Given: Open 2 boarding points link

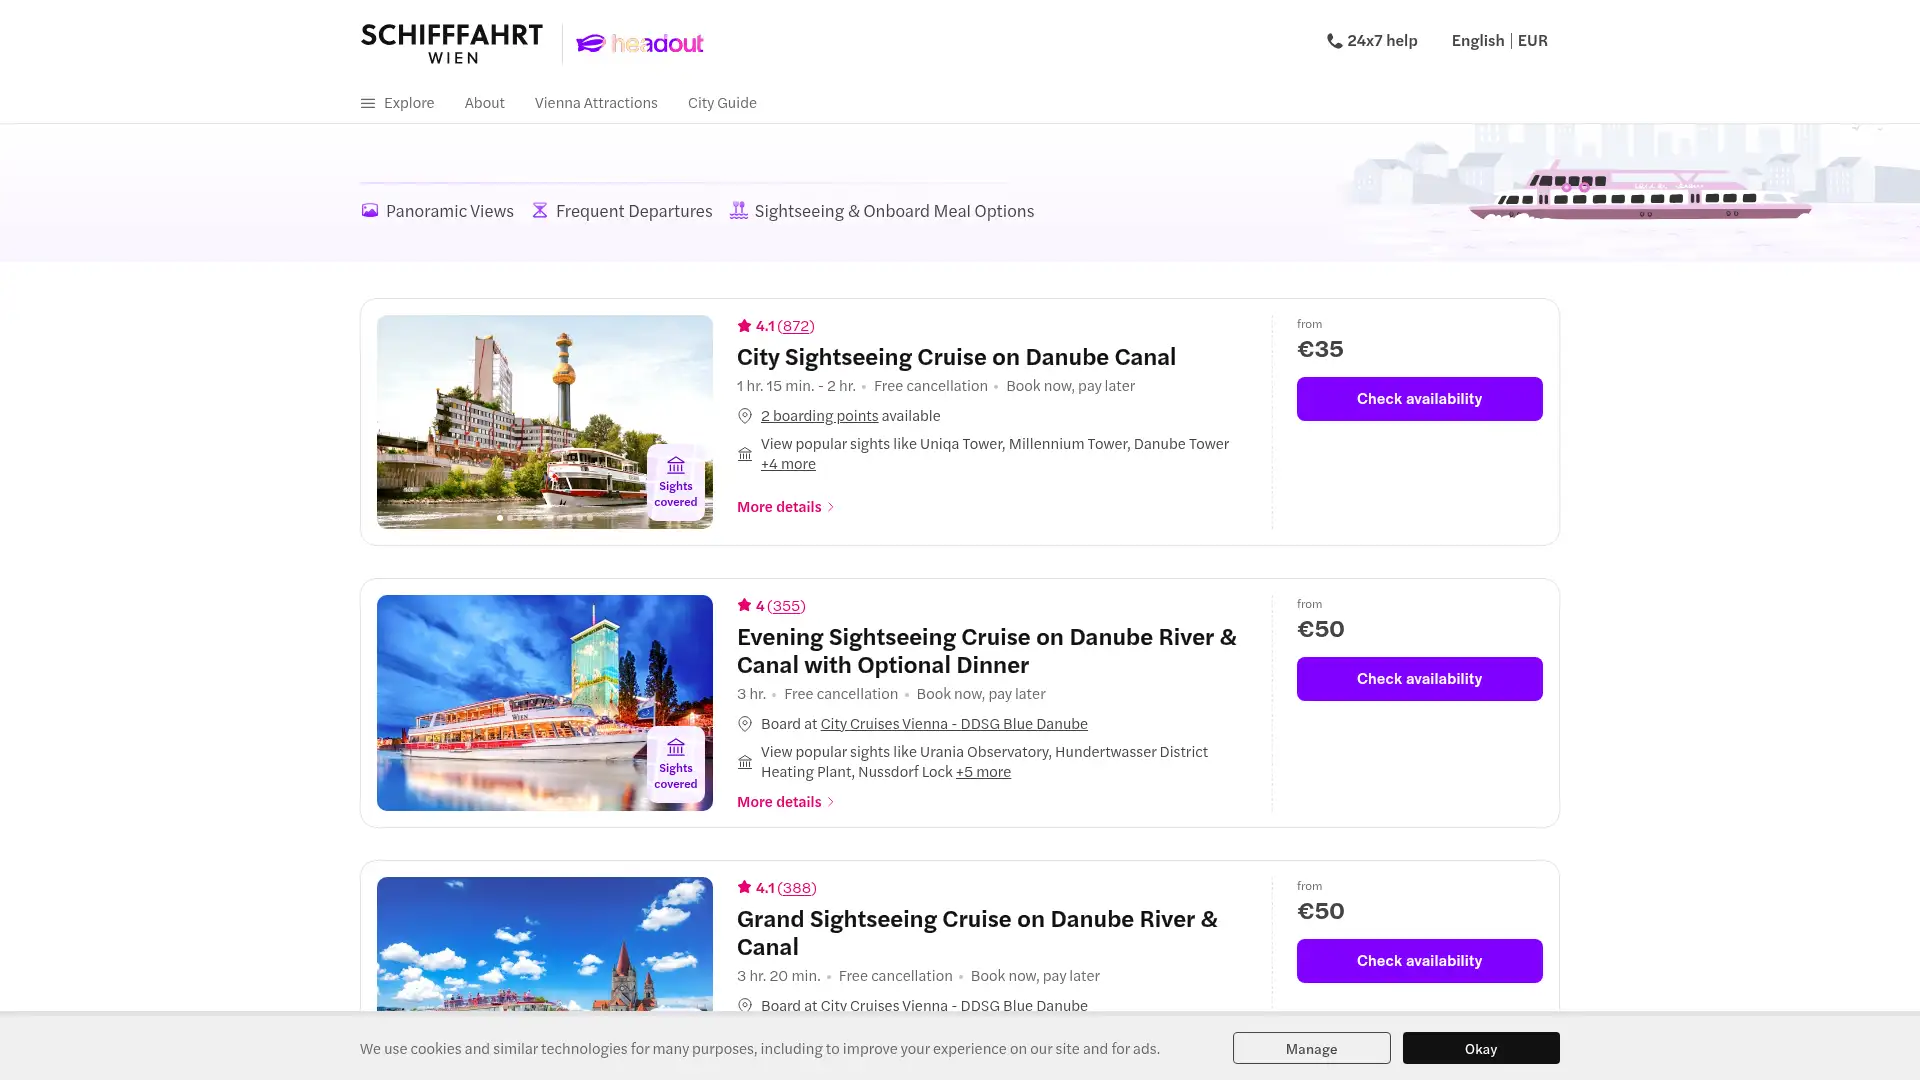Looking at the screenshot, I should point(819,415).
